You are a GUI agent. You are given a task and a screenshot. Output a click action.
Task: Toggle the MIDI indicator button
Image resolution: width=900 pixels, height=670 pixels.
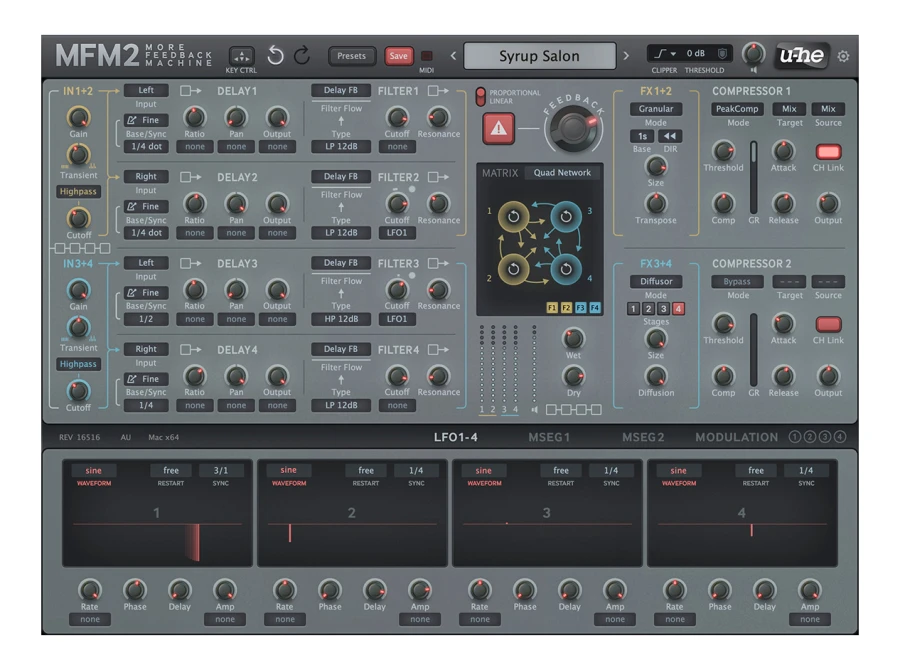point(426,56)
